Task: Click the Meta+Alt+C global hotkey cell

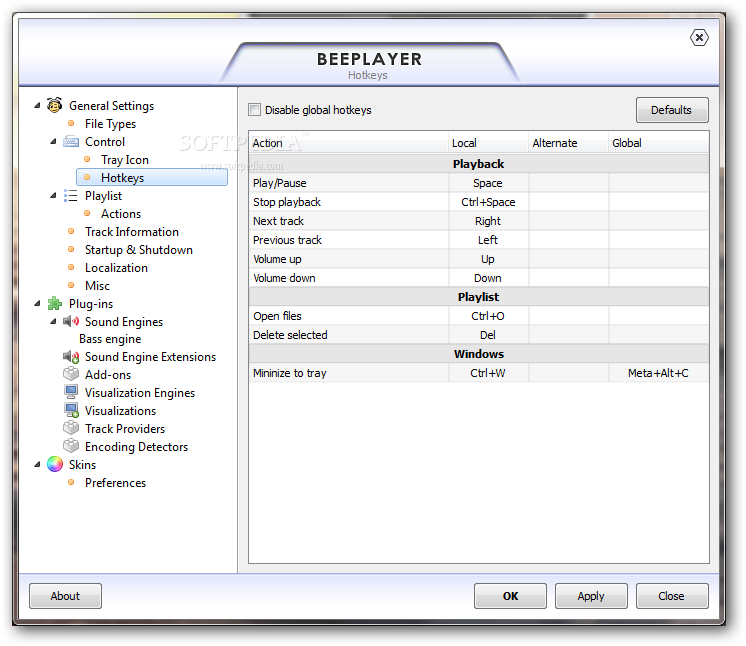Action: tap(658, 373)
